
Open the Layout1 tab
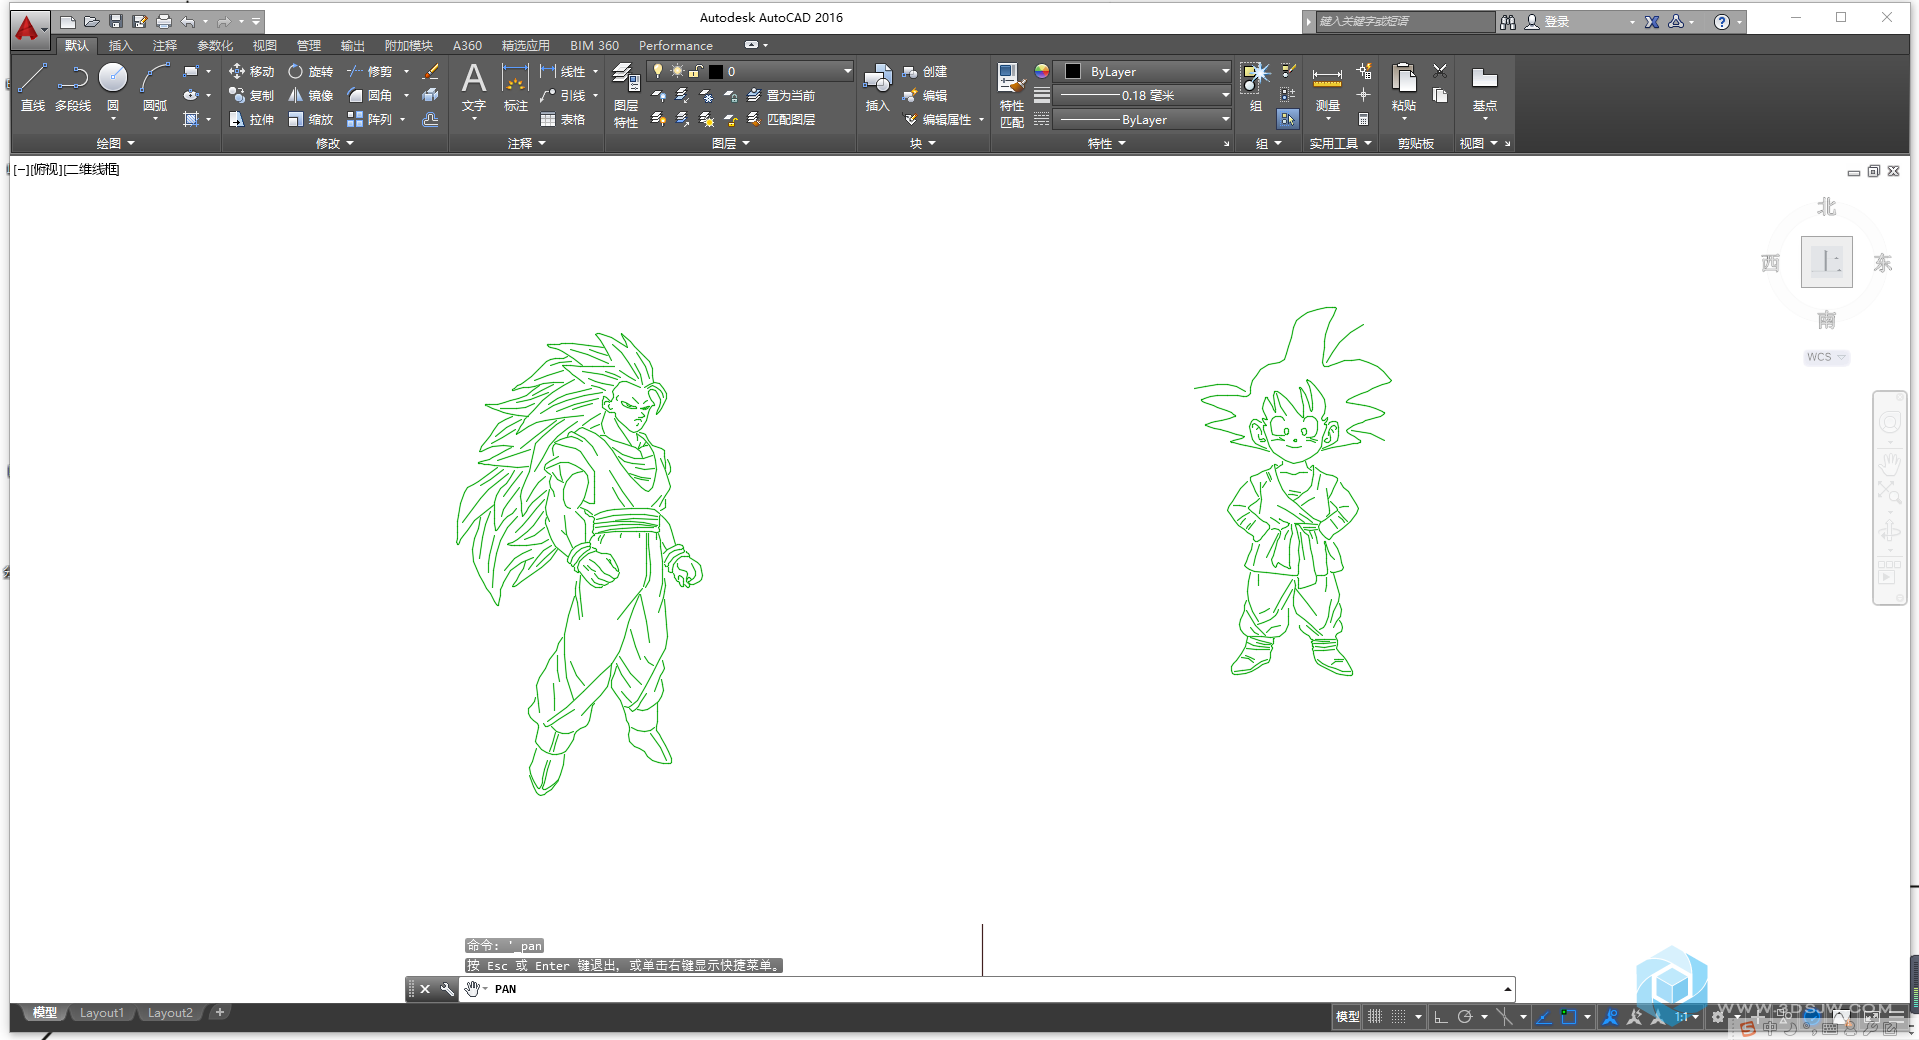tap(101, 1013)
